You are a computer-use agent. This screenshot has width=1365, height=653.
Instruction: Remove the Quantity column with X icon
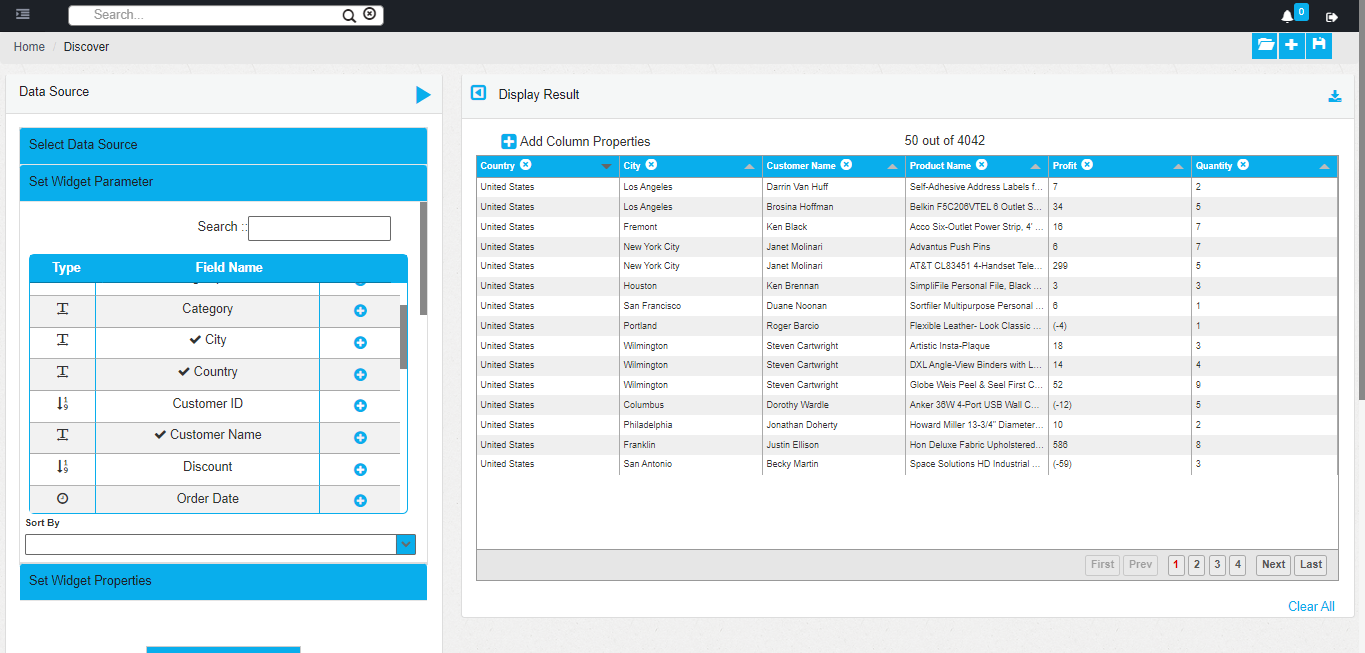click(1243, 165)
